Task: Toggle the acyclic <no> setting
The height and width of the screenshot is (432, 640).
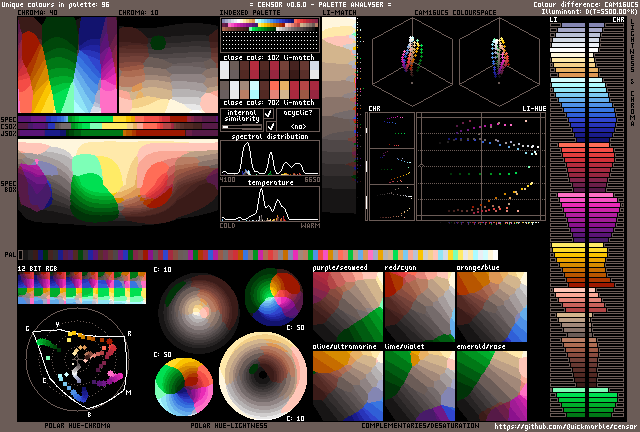Action: click(298, 127)
